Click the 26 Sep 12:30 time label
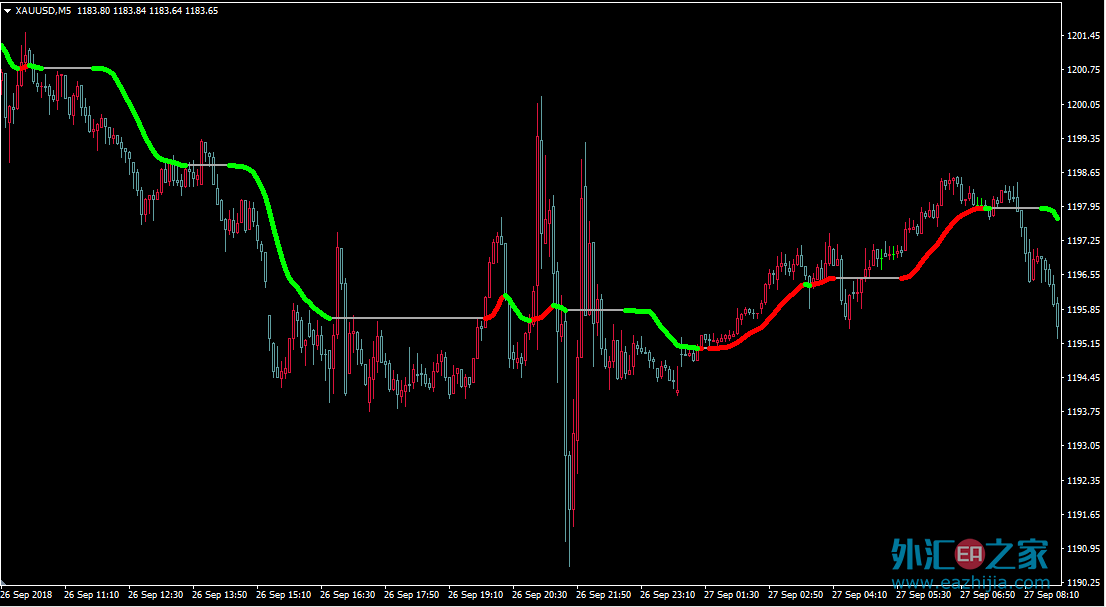This screenshot has height=607, width=1106. pos(156,595)
